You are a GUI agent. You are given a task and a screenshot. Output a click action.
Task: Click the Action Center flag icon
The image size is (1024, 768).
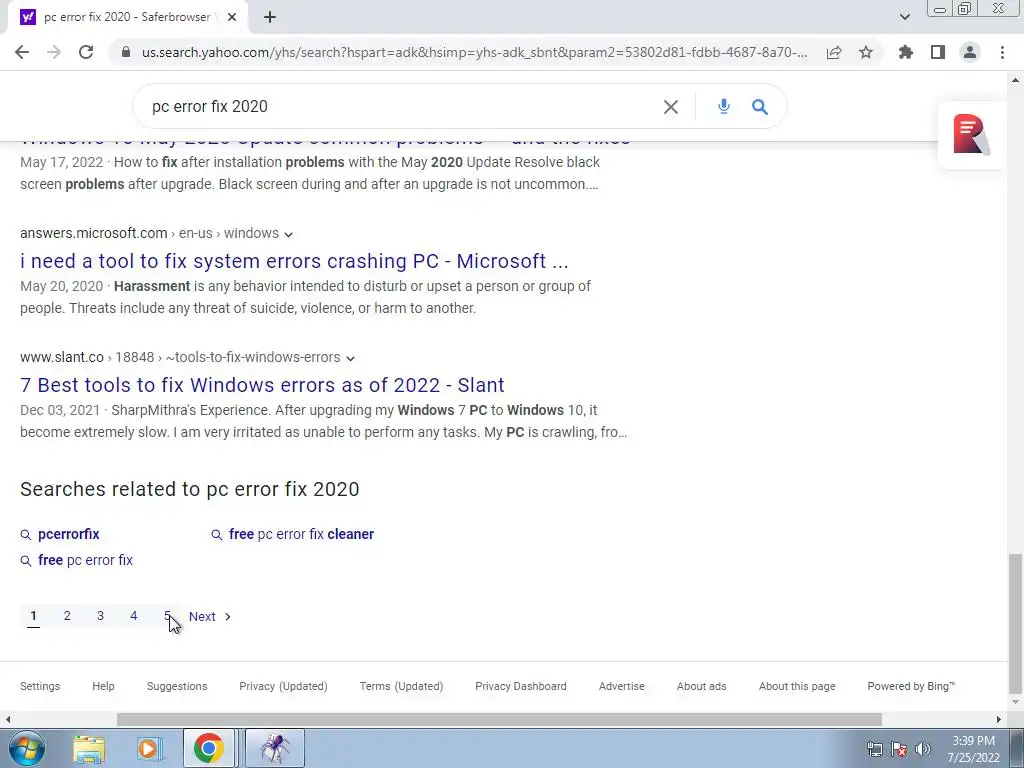[899, 749]
